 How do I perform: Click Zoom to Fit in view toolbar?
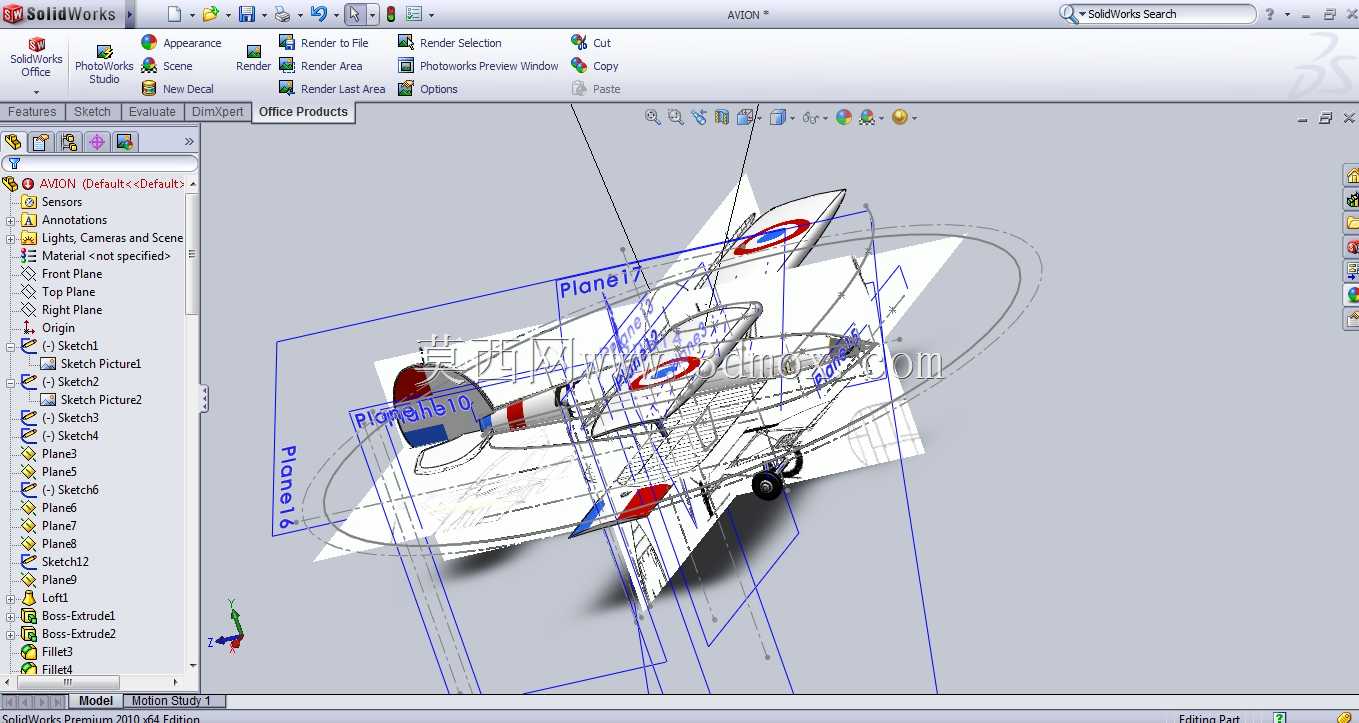(x=653, y=117)
